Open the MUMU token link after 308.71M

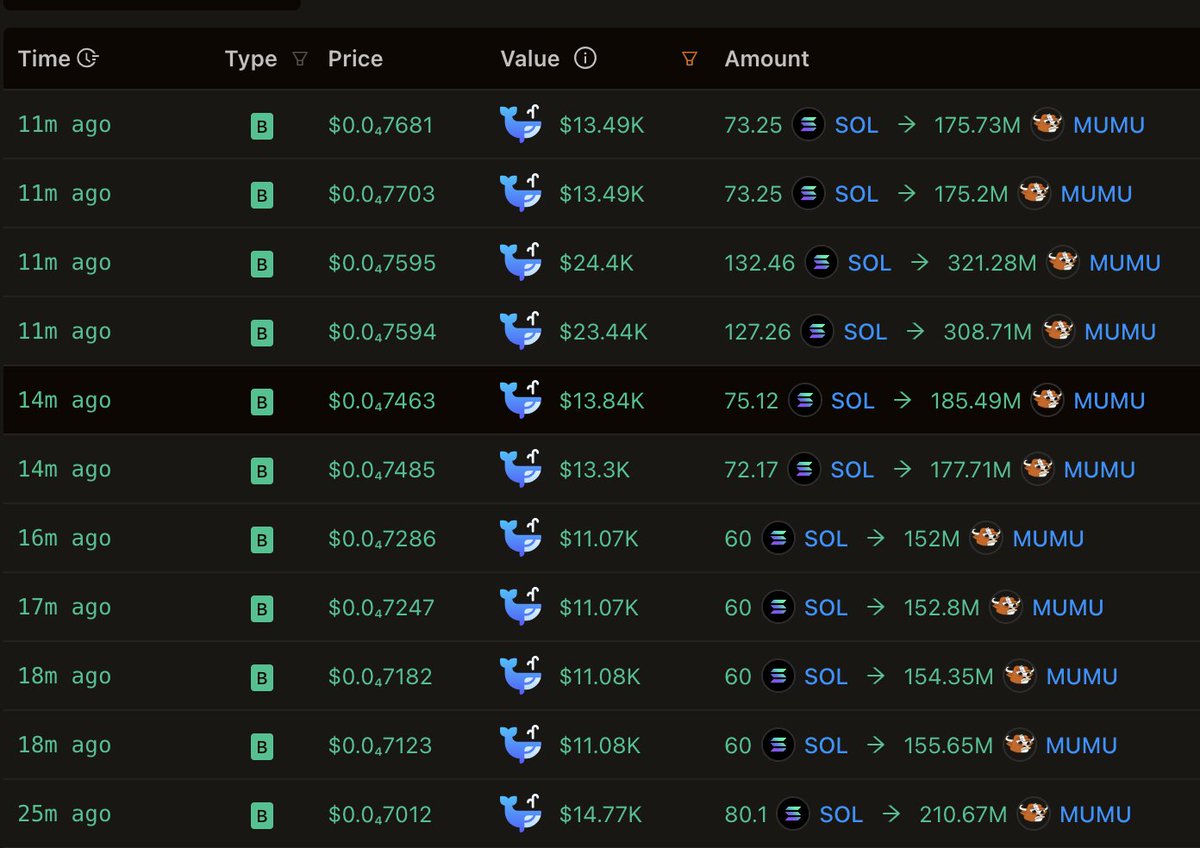pyautogui.click(x=1120, y=332)
